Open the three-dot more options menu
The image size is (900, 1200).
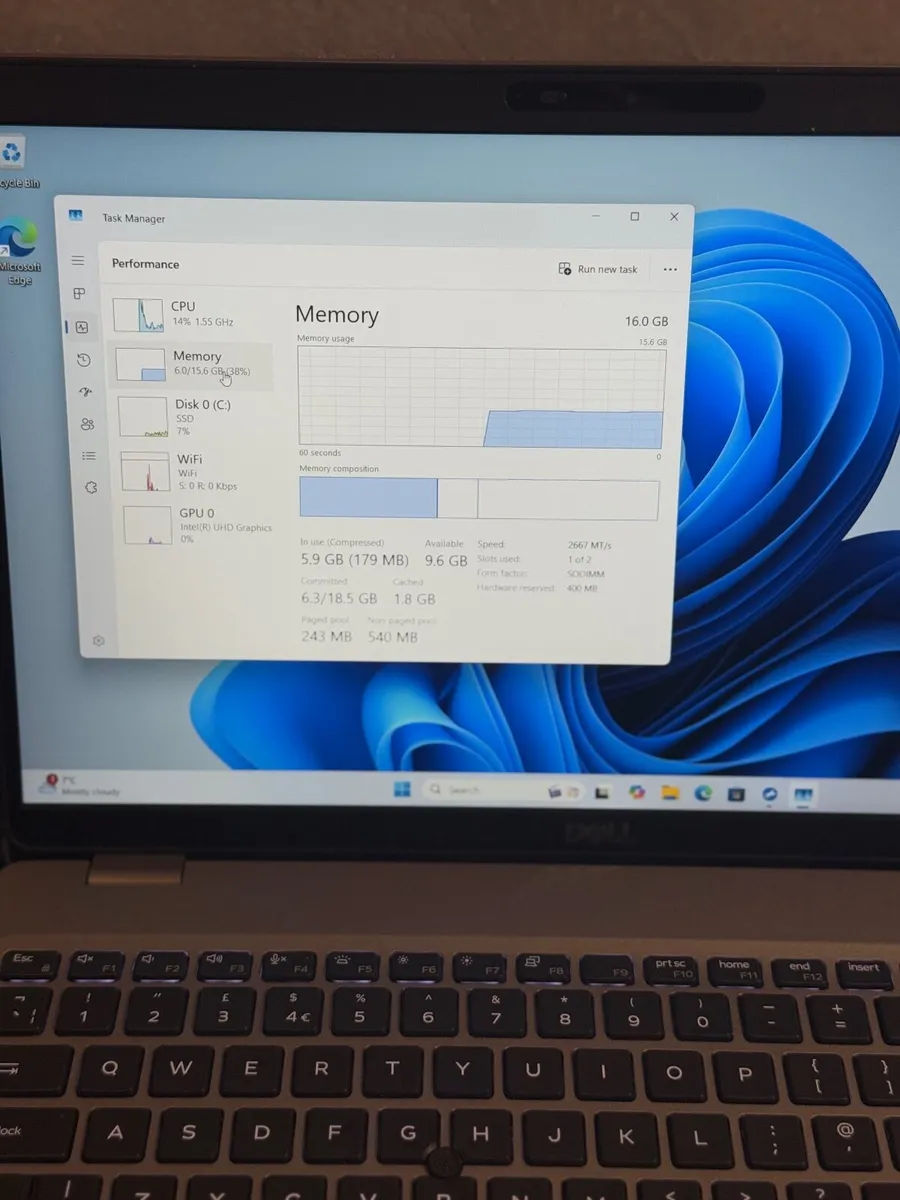pyautogui.click(x=670, y=269)
